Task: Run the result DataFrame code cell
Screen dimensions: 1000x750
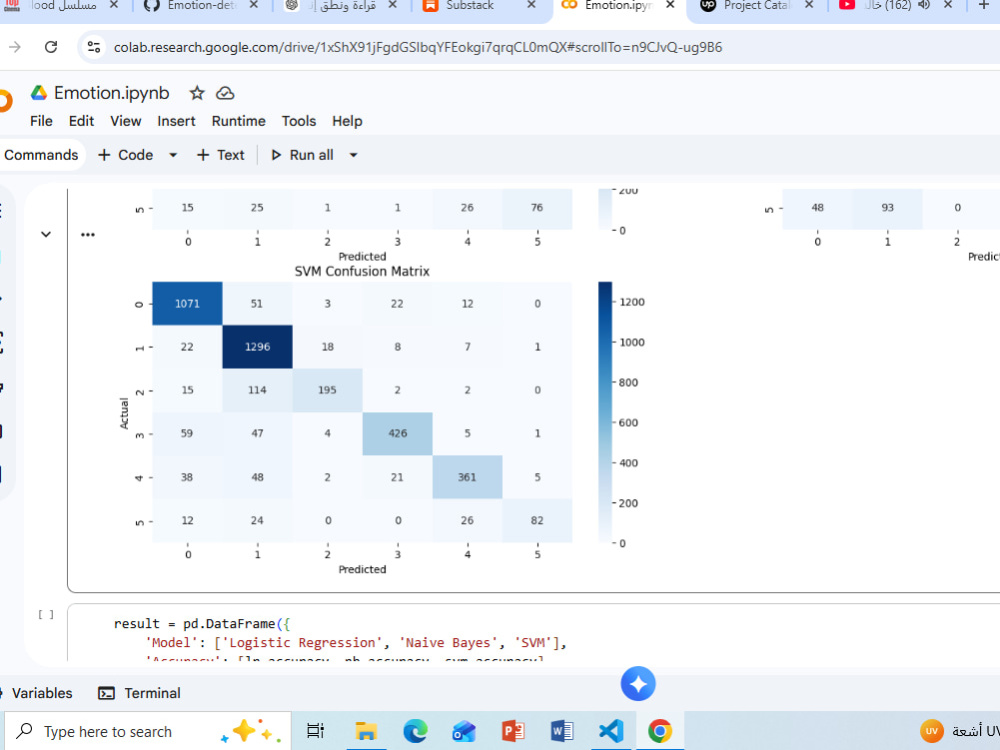Action: [46, 615]
